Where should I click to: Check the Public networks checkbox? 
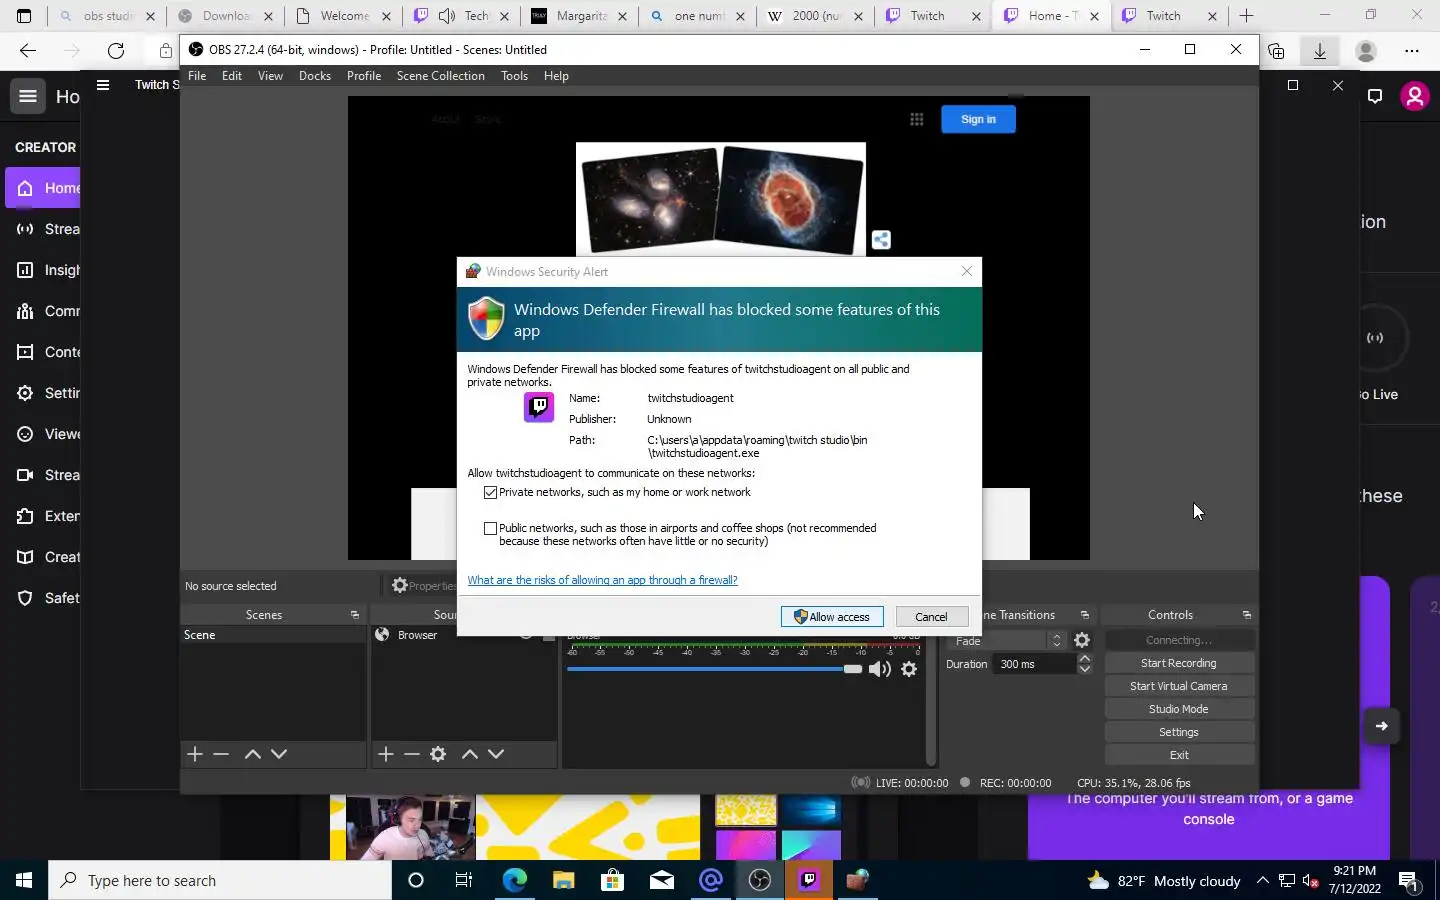click(490, 528)
